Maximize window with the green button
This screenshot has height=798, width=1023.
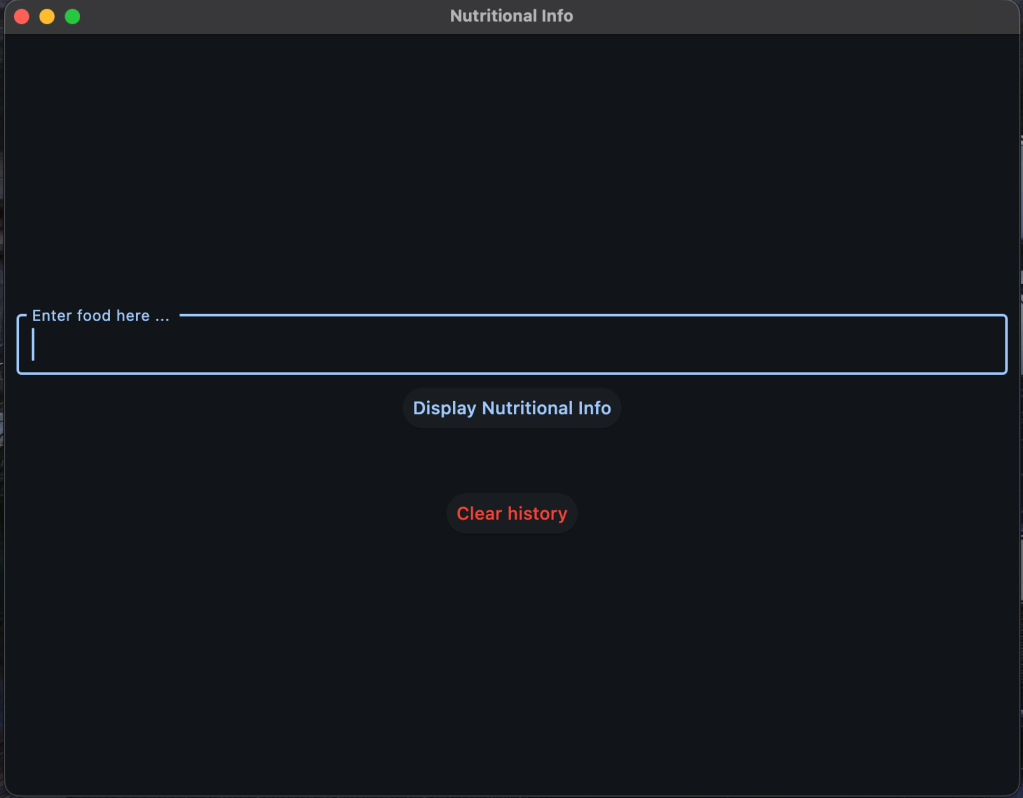click(x=73, y=16)
